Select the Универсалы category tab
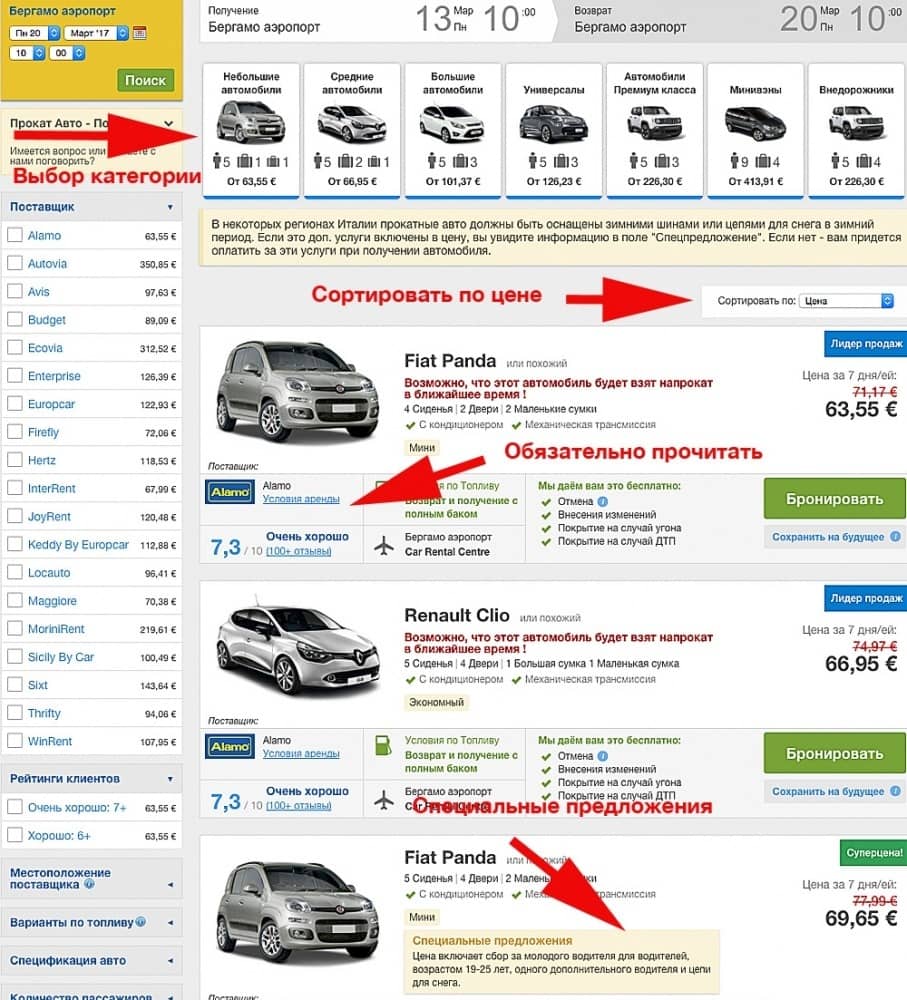The image size is (907, 1000). (x=554, y=130)
